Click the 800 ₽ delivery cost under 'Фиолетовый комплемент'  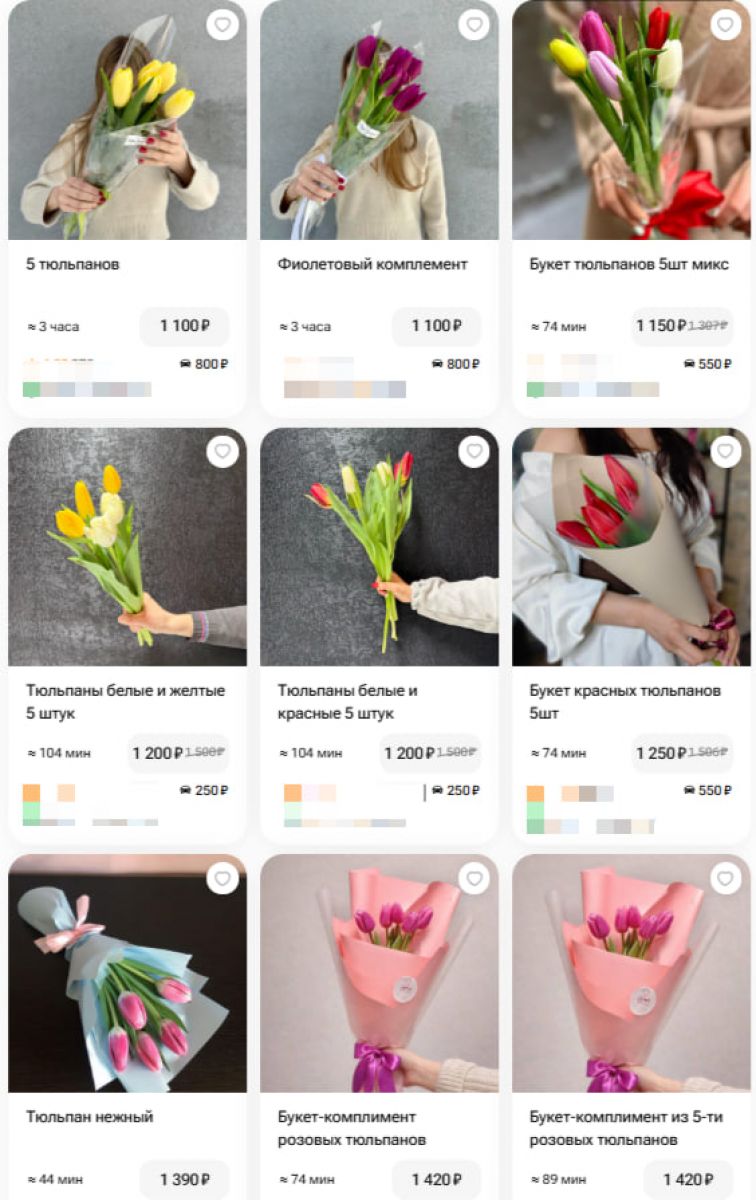click(456, 364)
